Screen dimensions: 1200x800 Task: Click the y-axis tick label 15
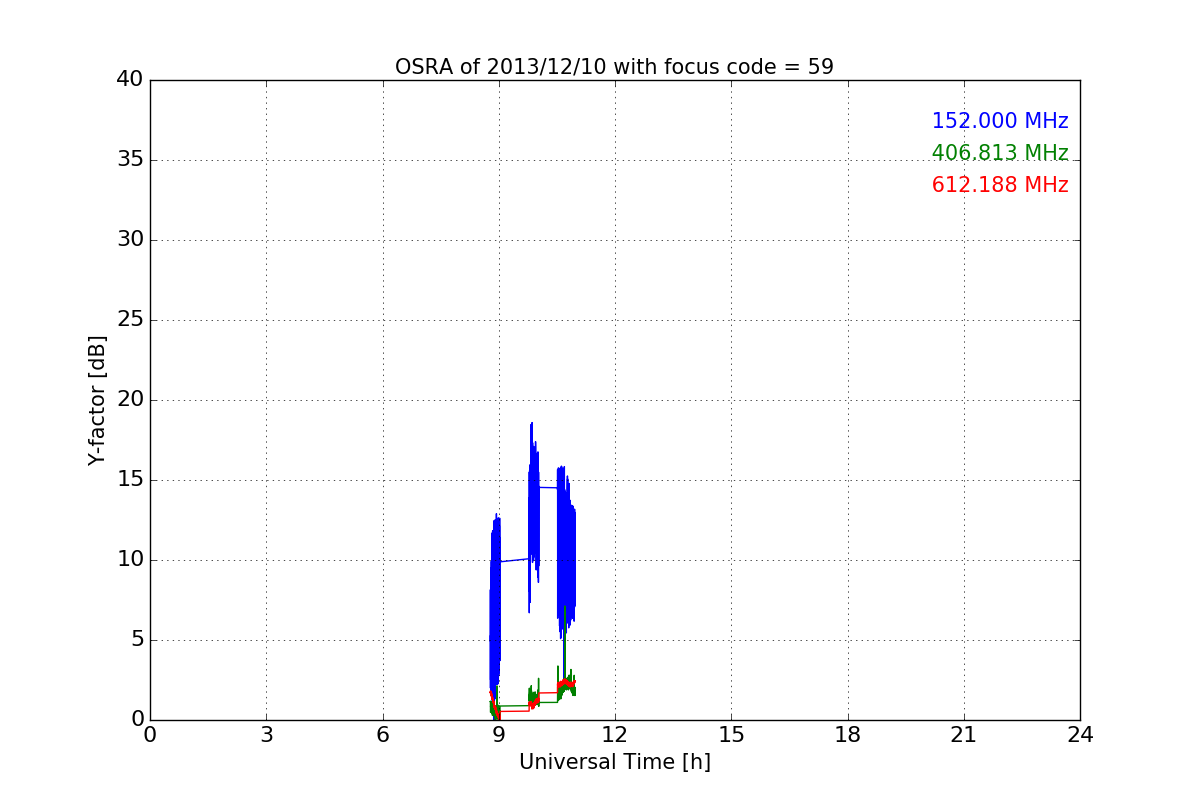tap(129, 480)
